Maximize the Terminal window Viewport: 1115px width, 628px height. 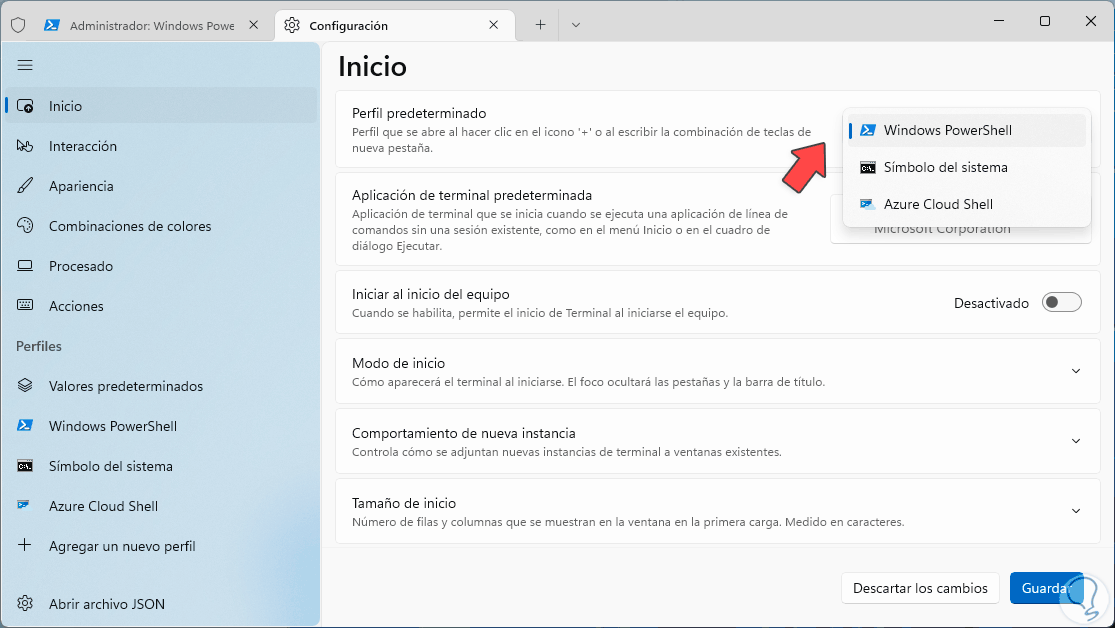(1045, 21)
